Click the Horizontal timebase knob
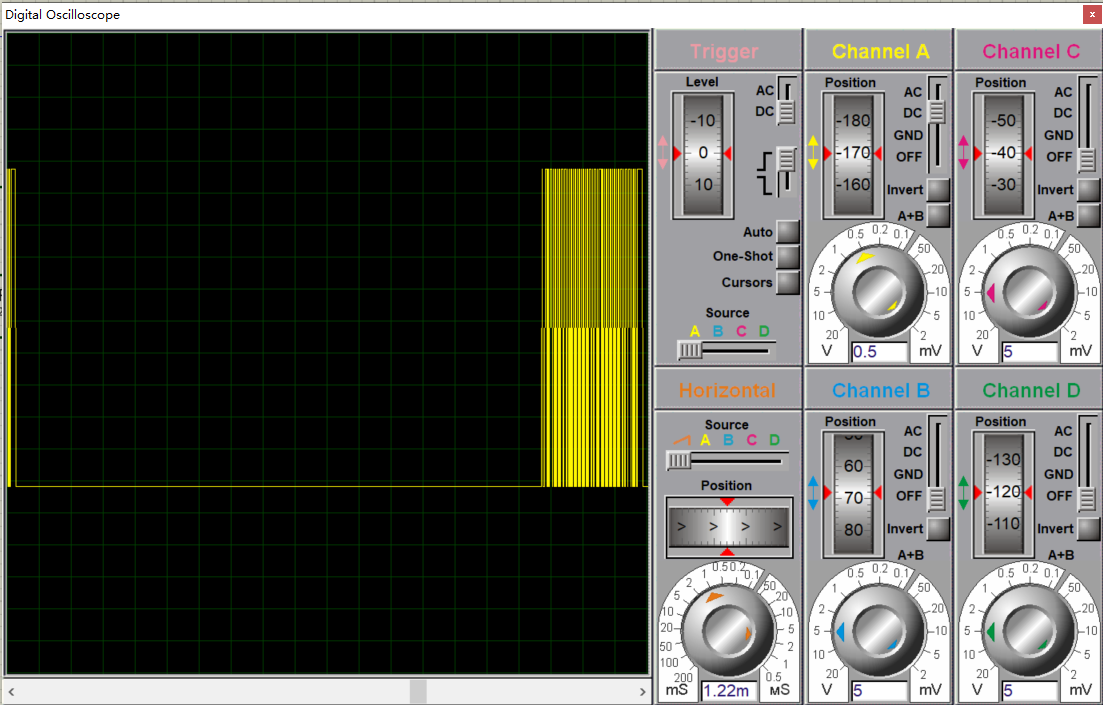Screen dimensions: 1103x705 pos(727,630)
